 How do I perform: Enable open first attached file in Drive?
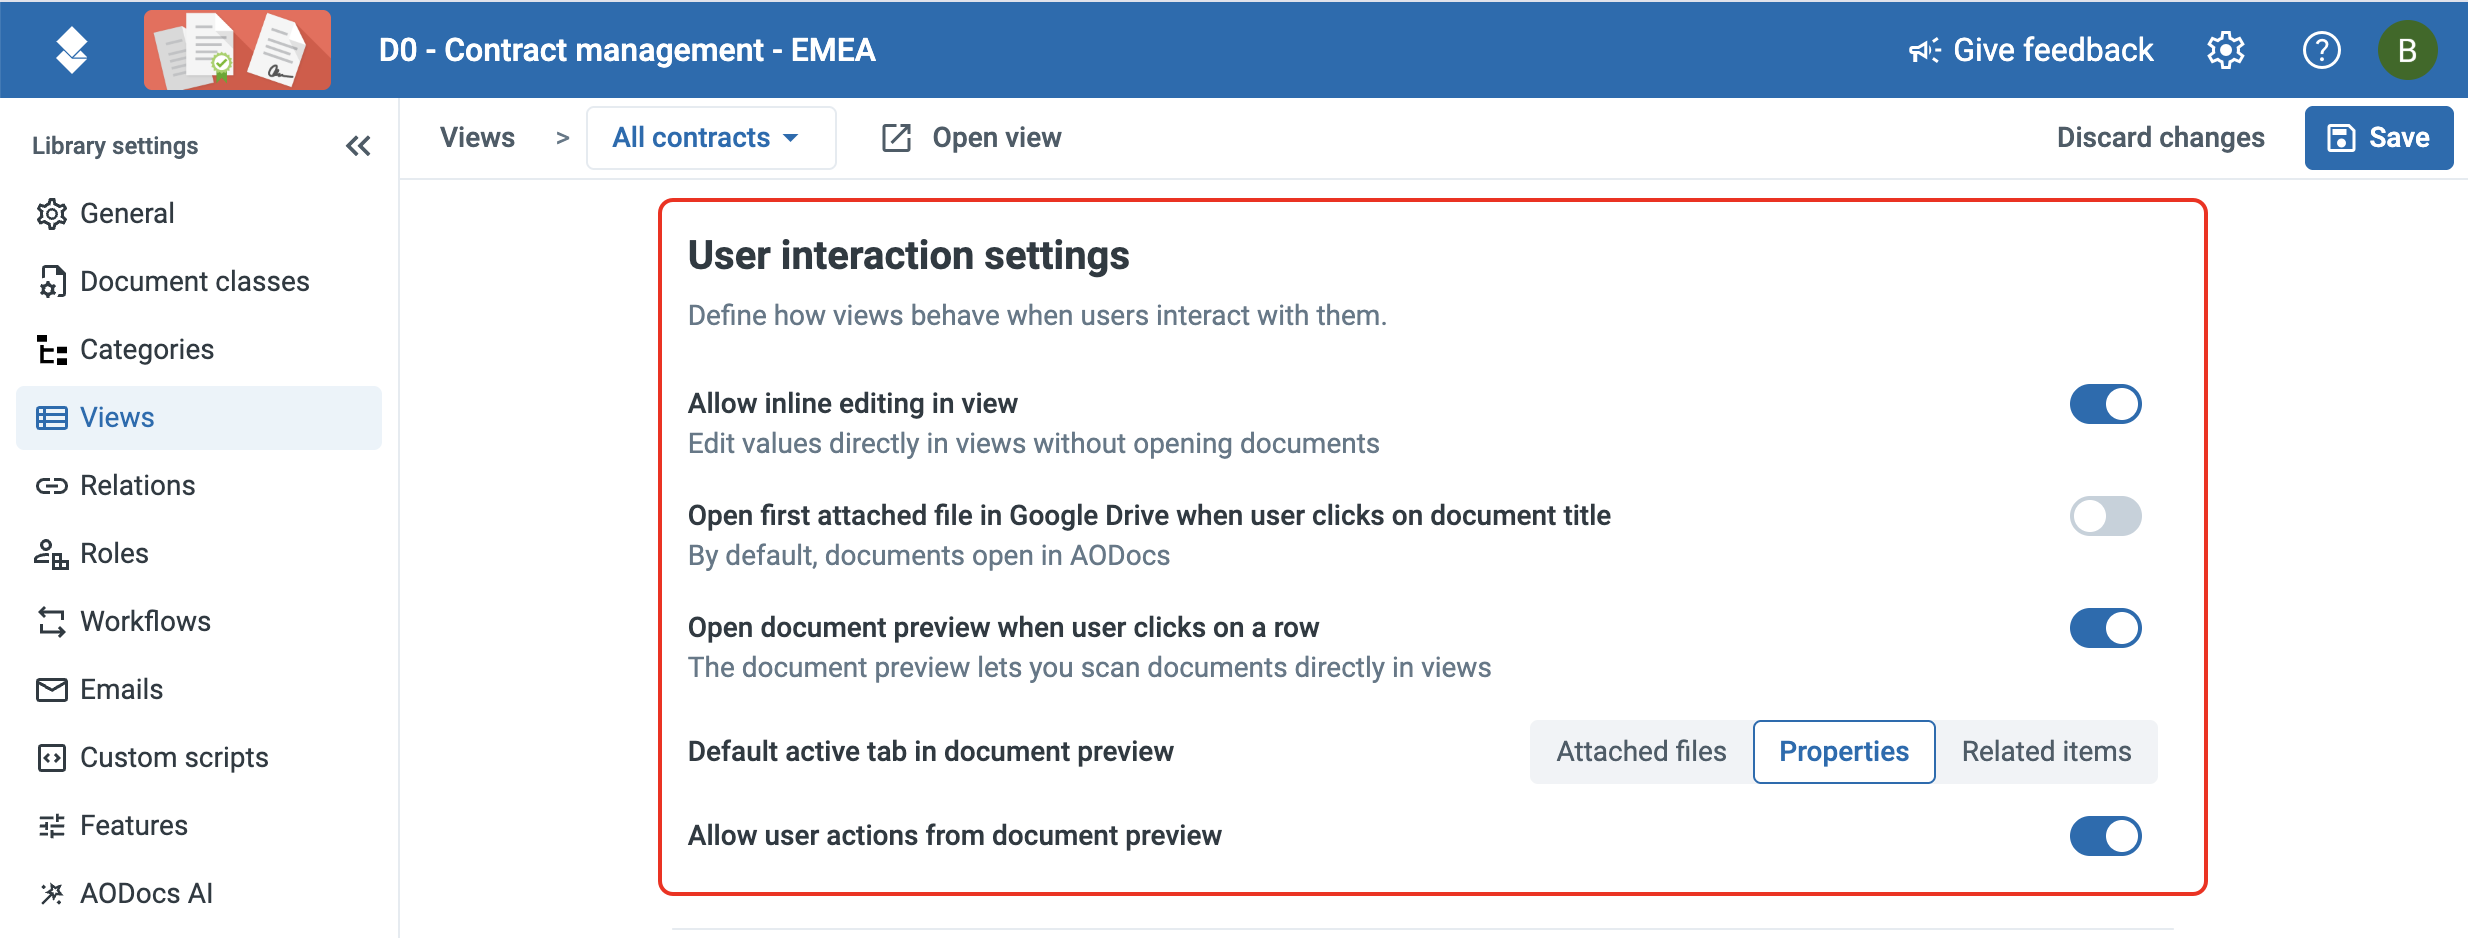[2105, 516]
